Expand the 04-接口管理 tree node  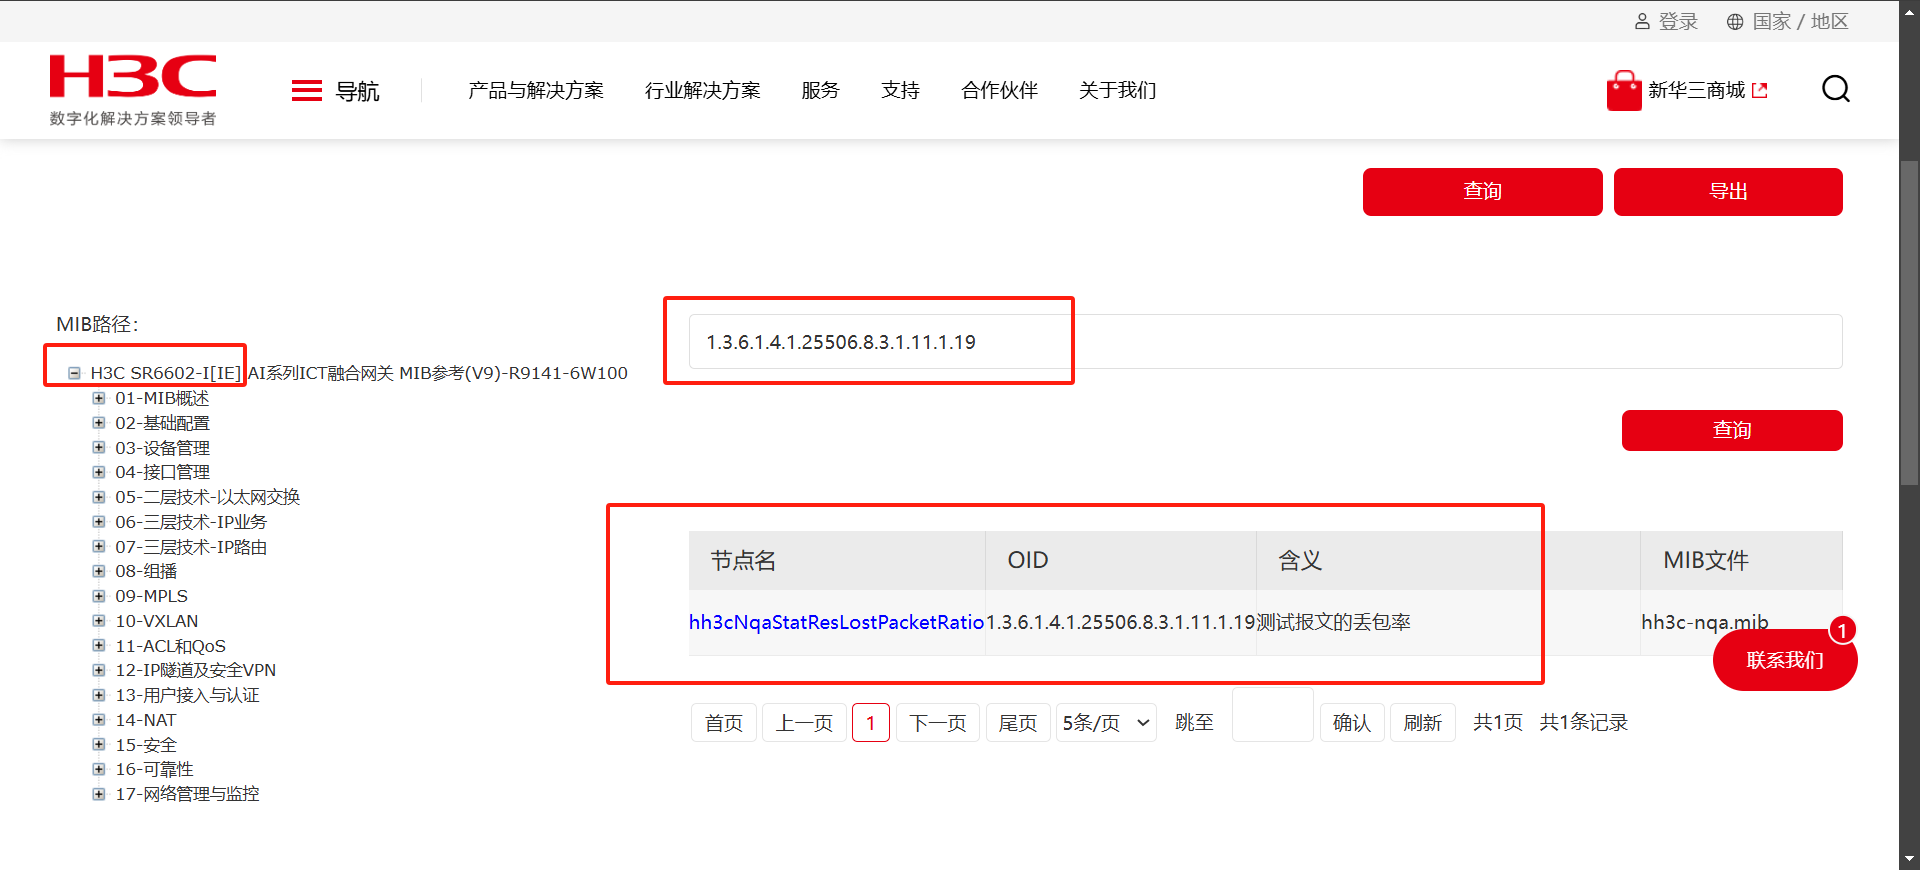[99, 472]
